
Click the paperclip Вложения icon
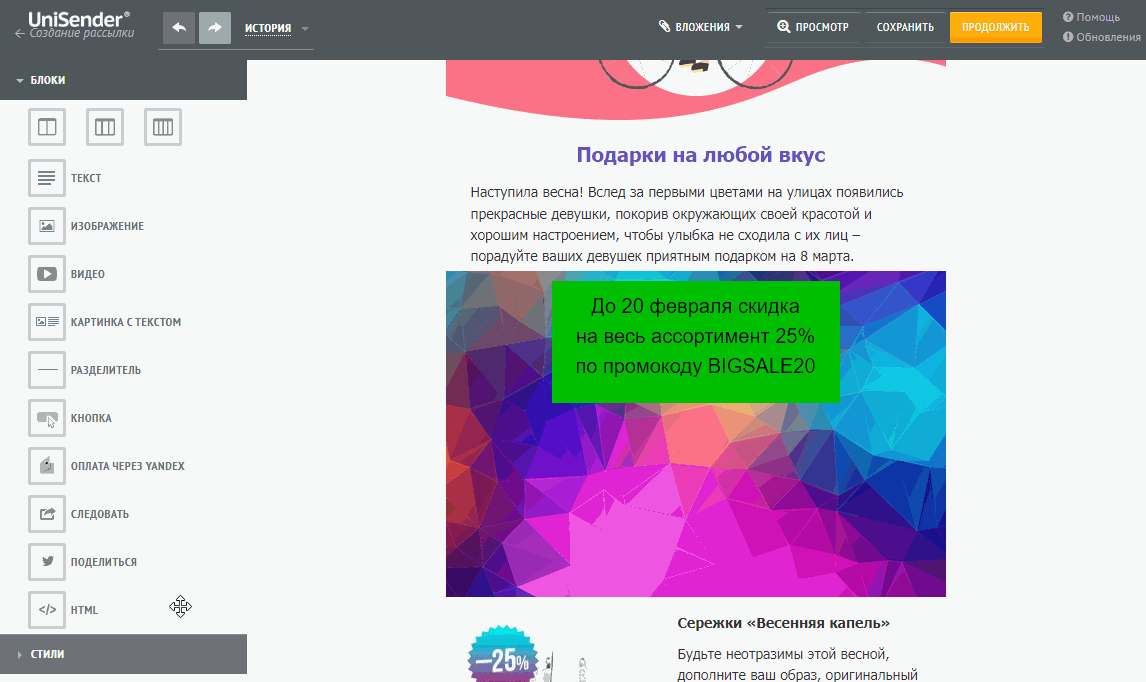point(664,26)
